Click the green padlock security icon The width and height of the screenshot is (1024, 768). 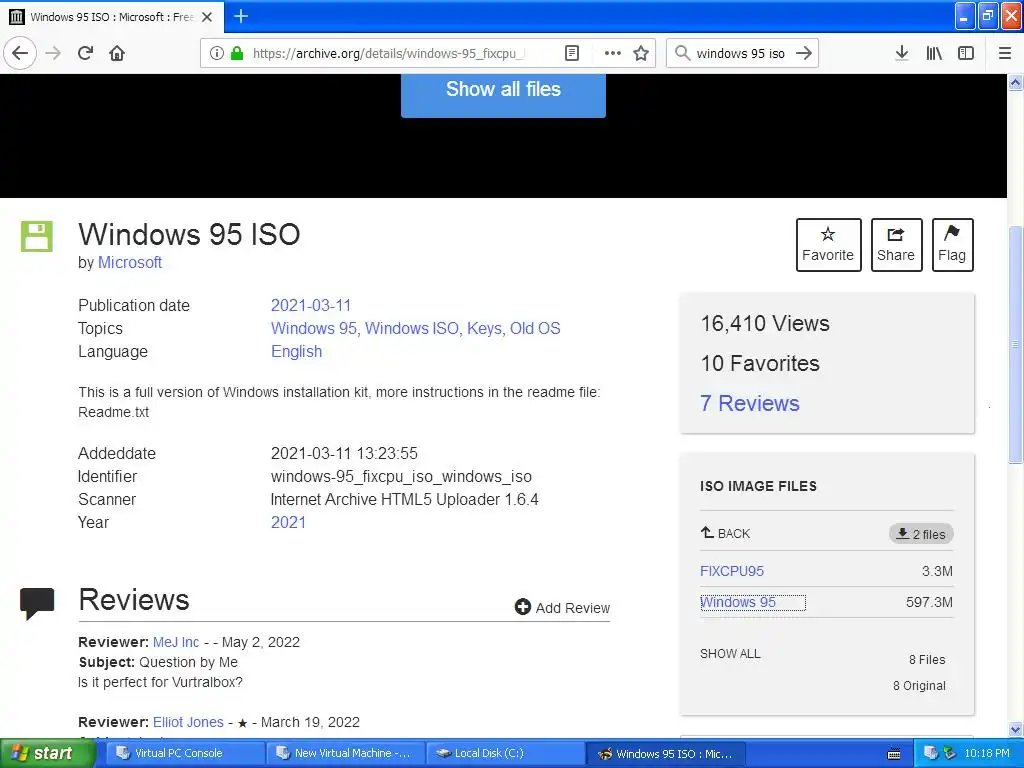point(237,53)
